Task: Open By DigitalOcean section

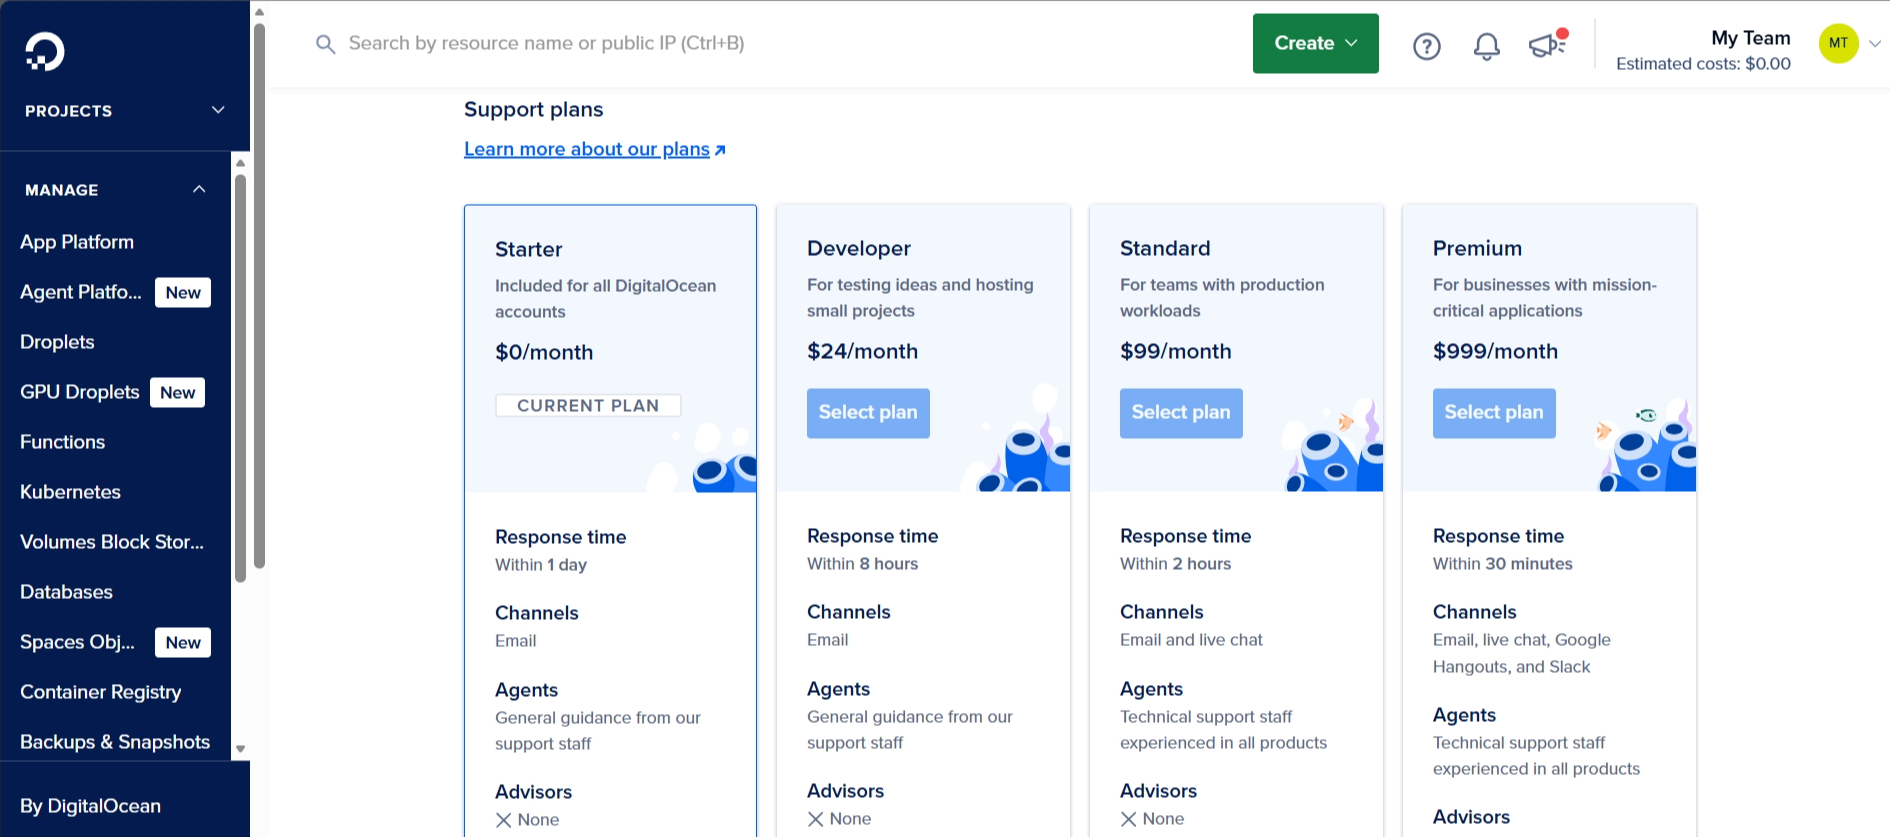Action: point(90,806)
